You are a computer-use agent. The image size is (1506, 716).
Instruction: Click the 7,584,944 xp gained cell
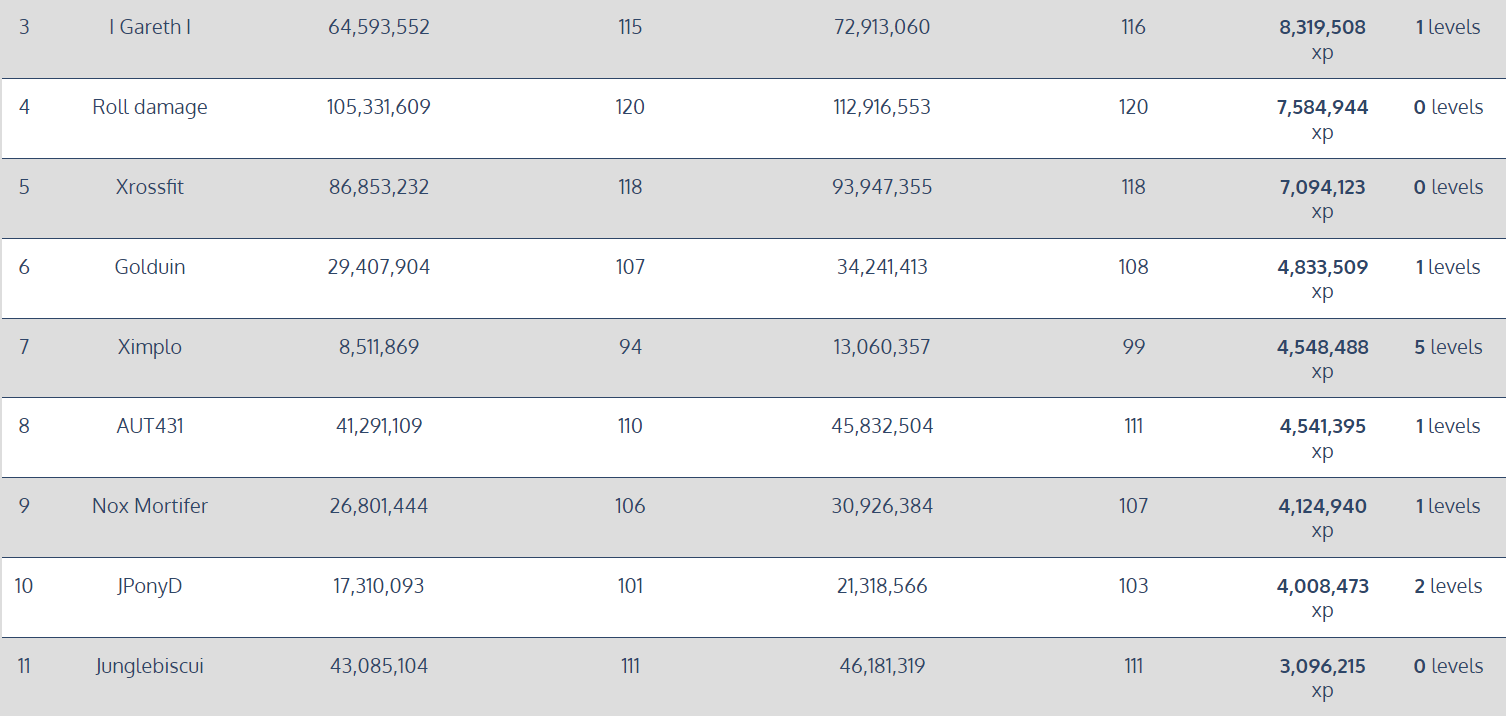pos(1322,119)
